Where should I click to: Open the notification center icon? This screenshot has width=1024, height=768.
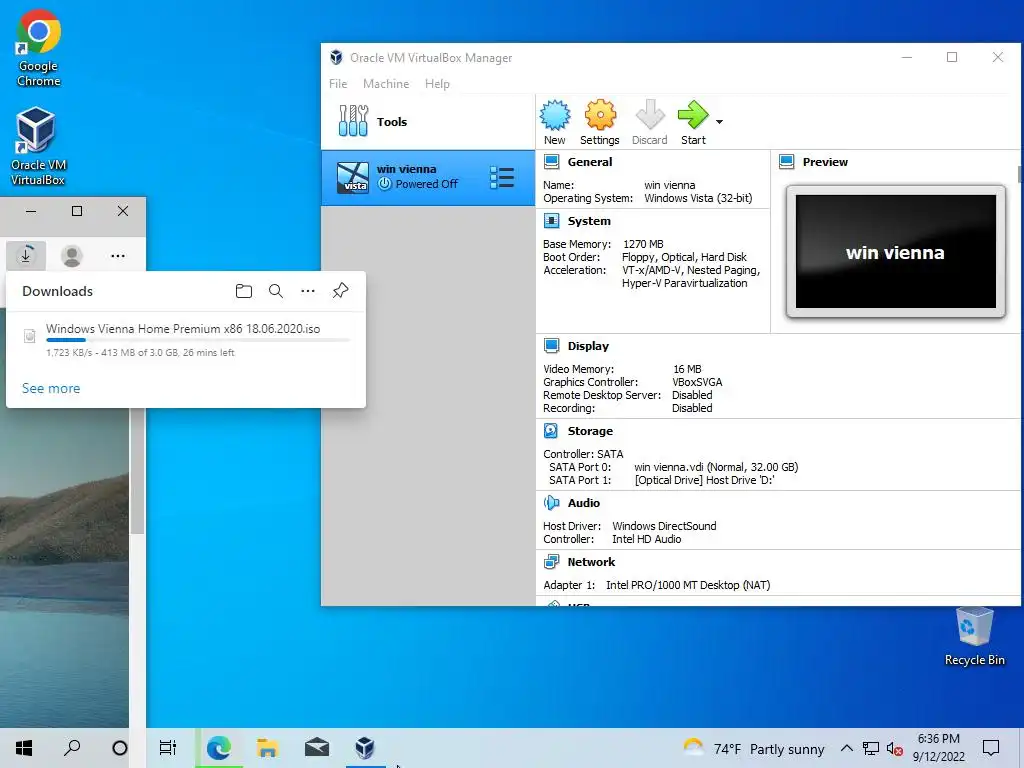click(991, 748)
